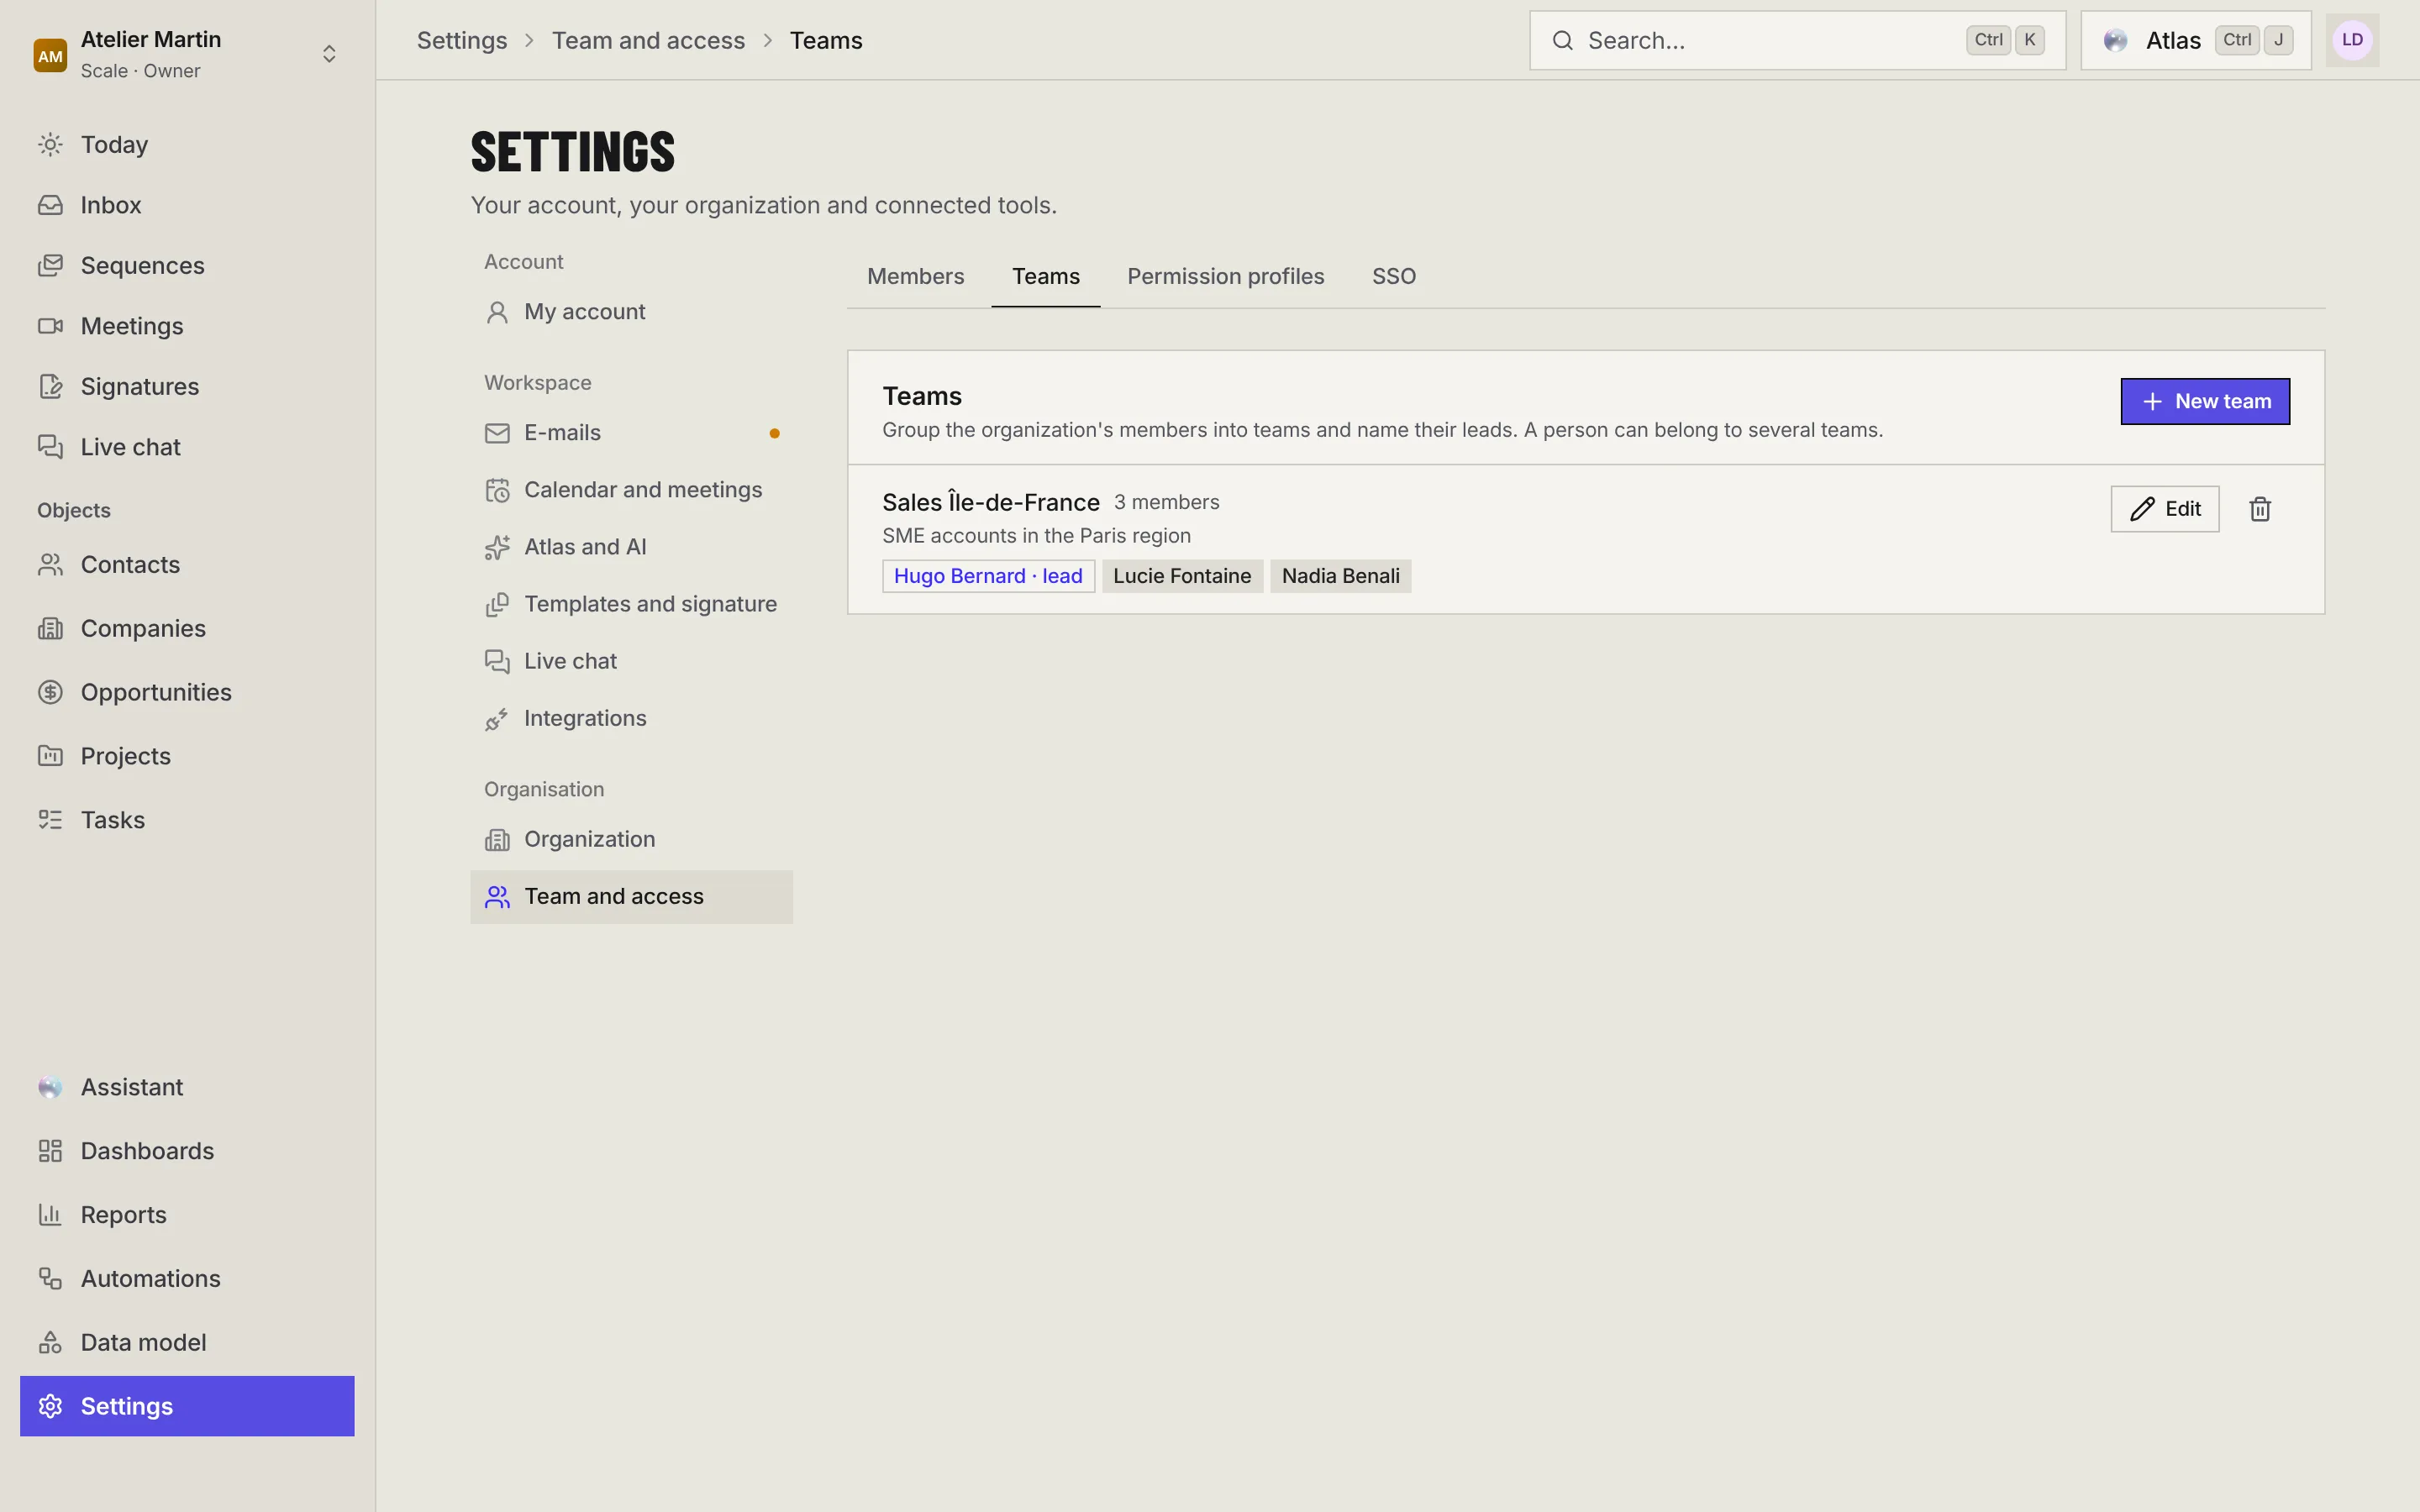Click the LD user avatar
This screenshot has height=1512, width=2420.
pos(2352,40)
